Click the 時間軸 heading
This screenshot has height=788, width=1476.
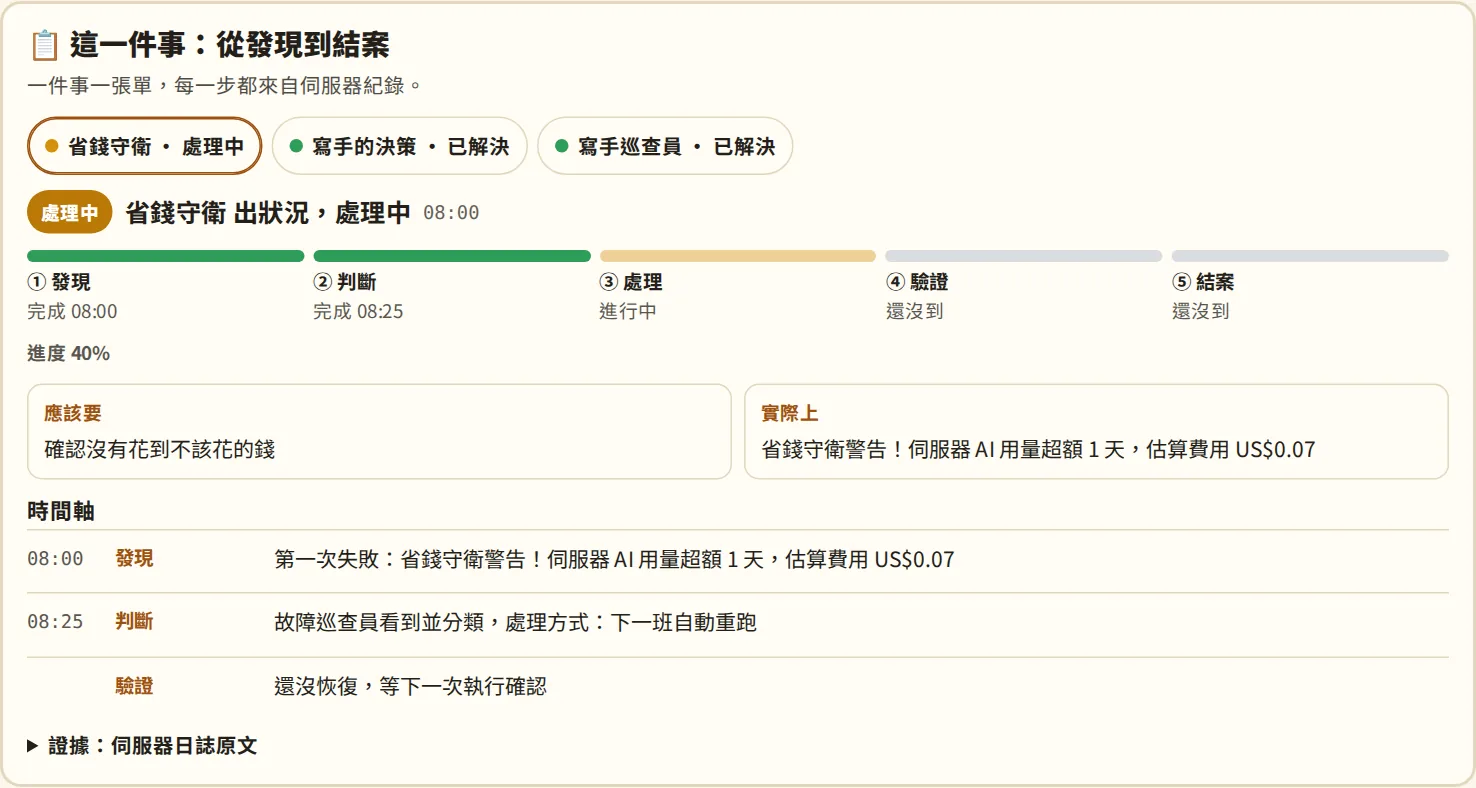(61, 511)
